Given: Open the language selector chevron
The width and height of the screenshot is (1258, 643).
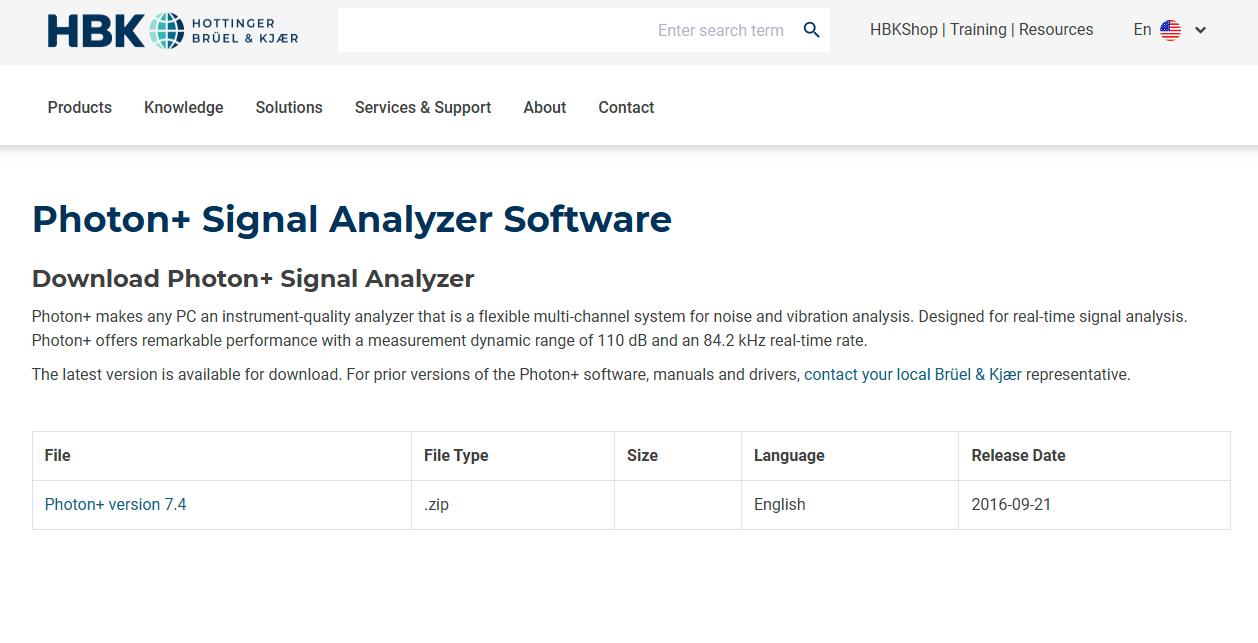Looking at the screenshot, I should (1199, 31).
